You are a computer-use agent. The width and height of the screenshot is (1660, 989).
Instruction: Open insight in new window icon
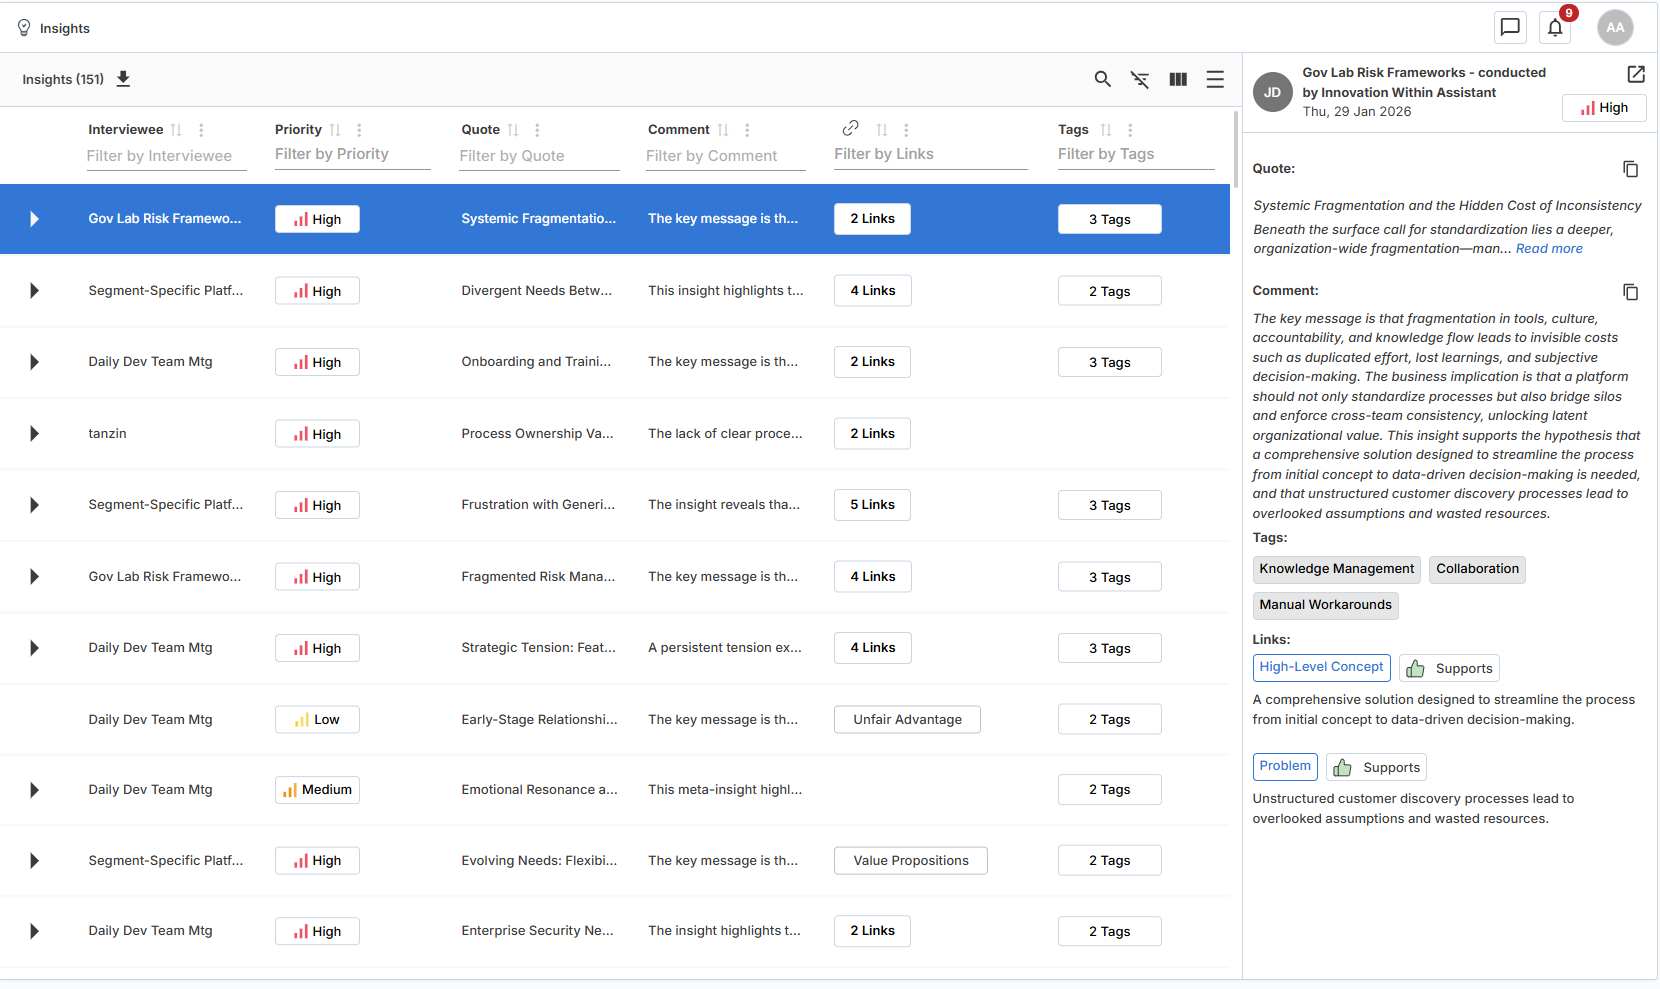point(1636,74)
